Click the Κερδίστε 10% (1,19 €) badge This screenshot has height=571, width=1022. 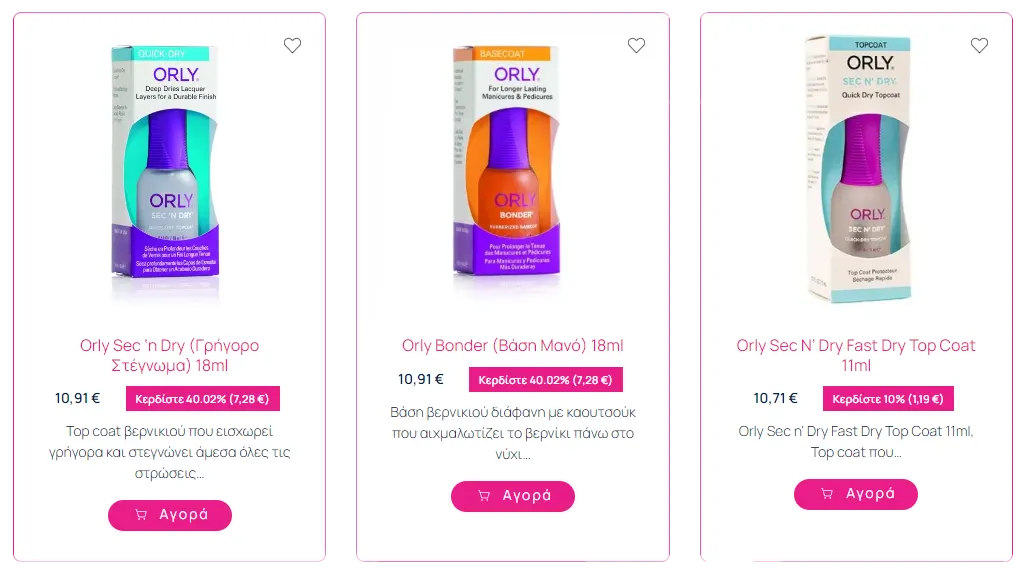tap(888, 399)
